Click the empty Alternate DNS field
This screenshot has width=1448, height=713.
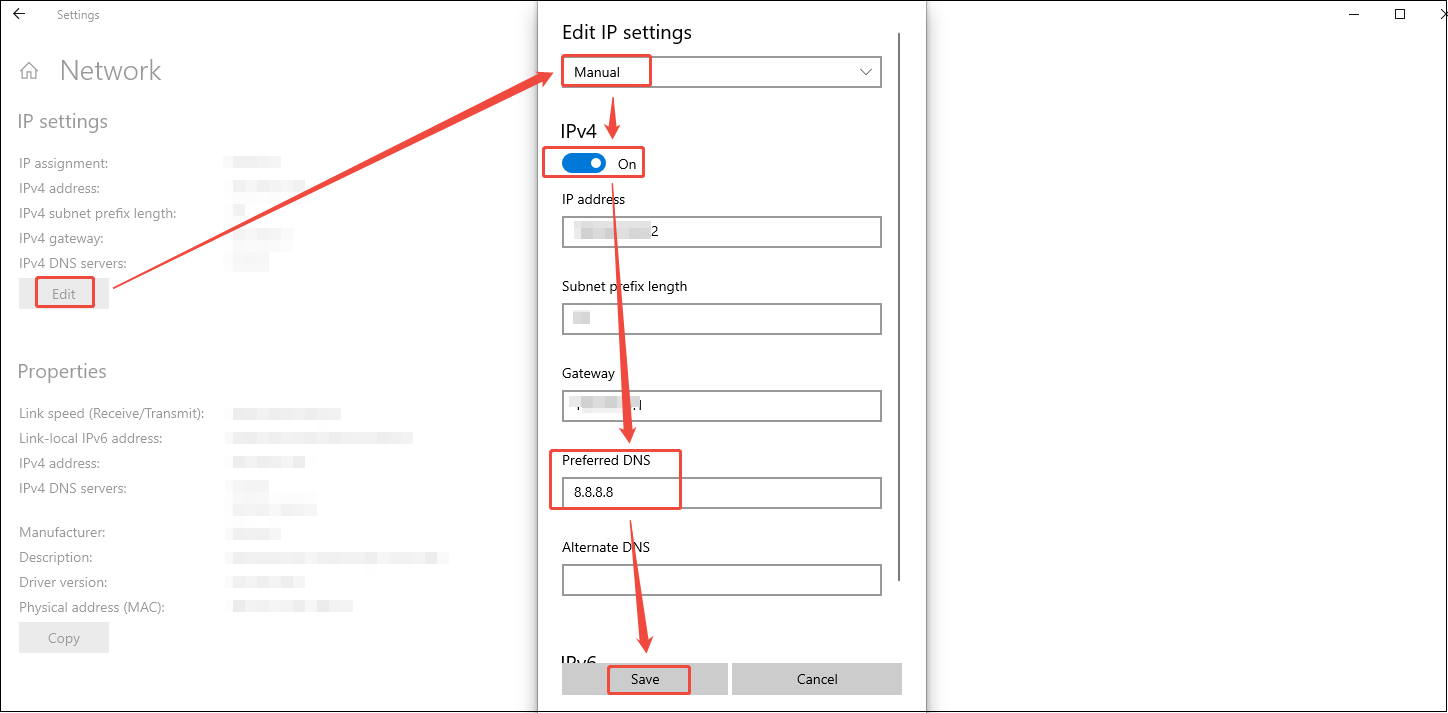click(720, 579)
